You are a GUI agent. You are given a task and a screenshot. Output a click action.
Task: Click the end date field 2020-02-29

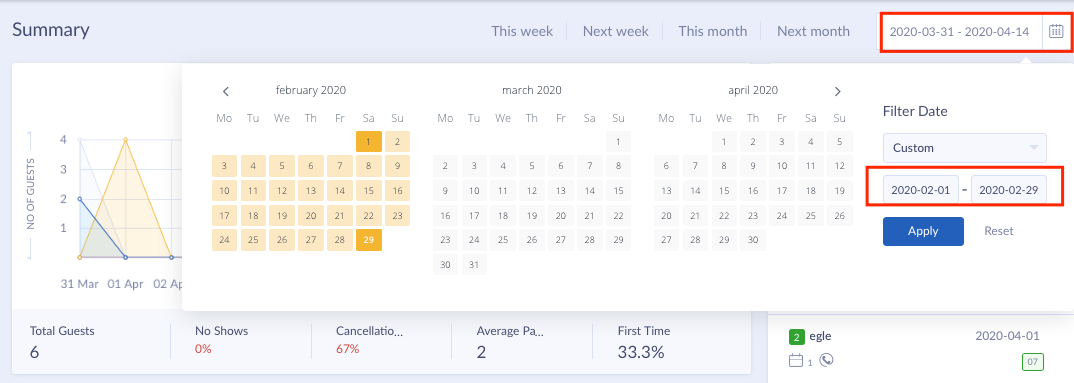(1009, 190)
